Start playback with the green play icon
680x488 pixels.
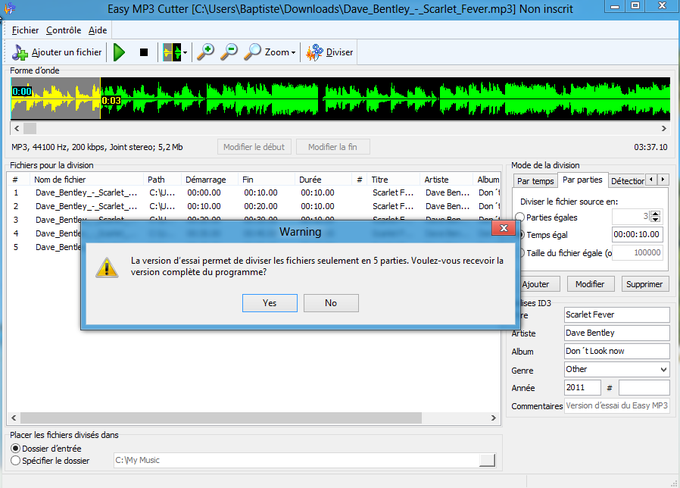pyautogui.click(x=119, y=52)
